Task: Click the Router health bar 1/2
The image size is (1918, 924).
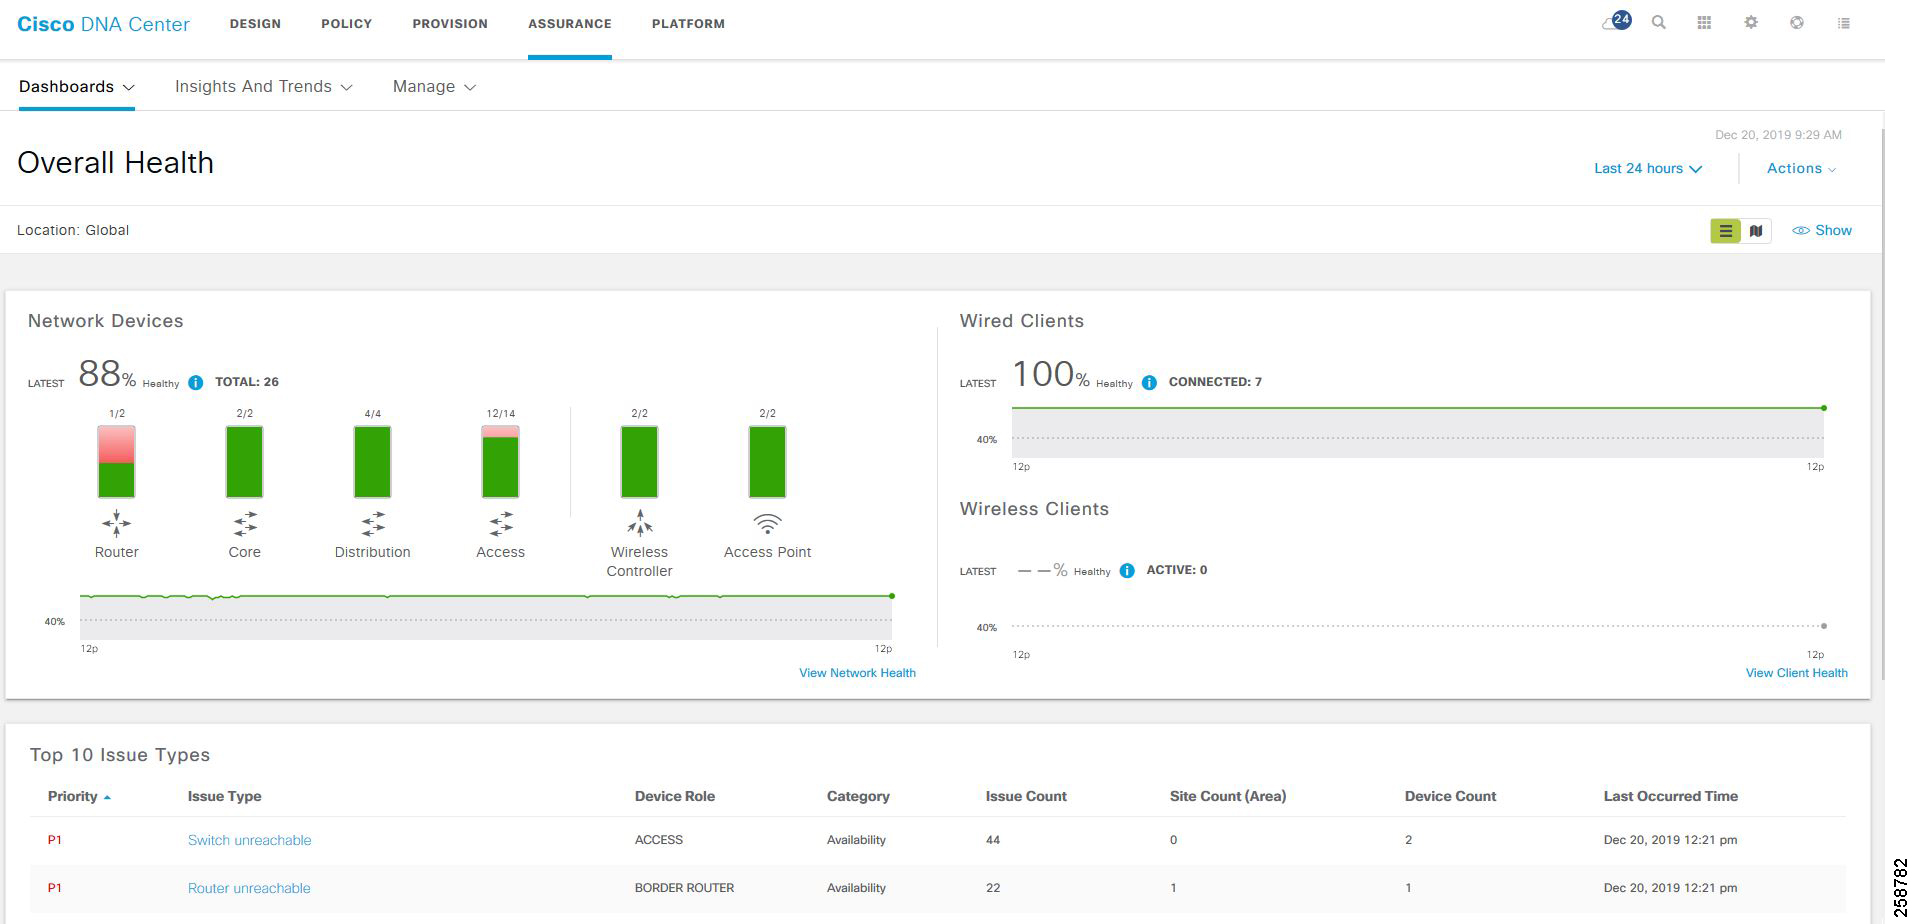Action: 116,462
